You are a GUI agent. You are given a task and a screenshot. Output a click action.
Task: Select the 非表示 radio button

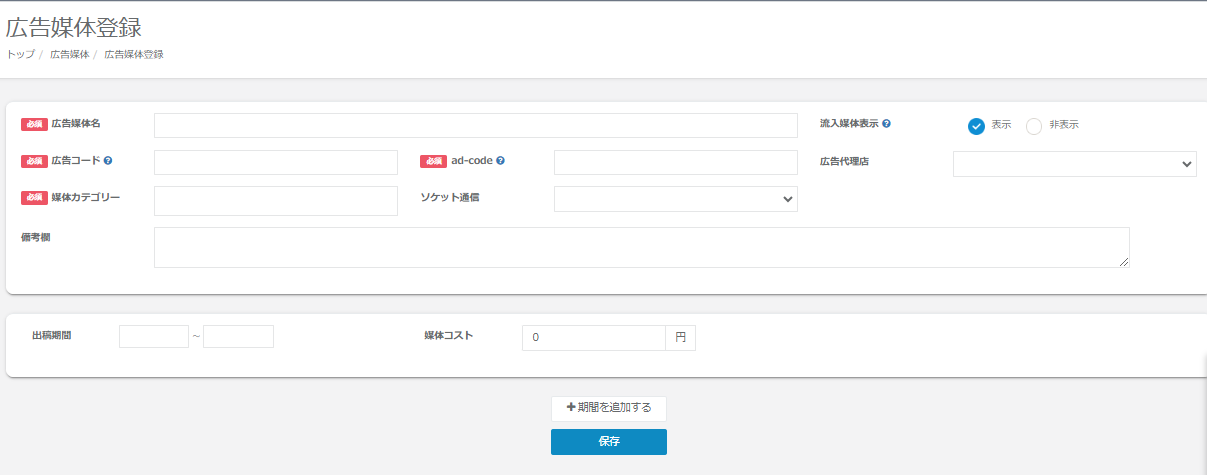pos(1034,126)
